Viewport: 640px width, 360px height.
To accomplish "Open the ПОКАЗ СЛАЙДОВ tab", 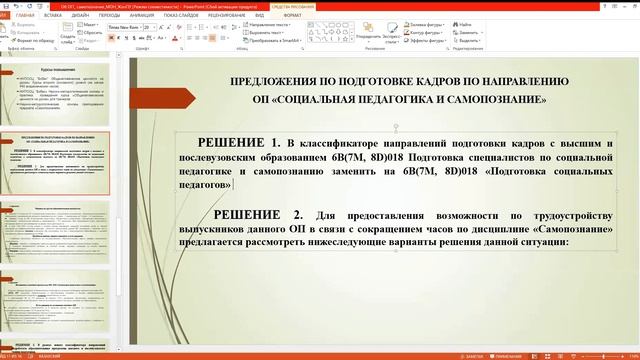I will tap(181, 16).
